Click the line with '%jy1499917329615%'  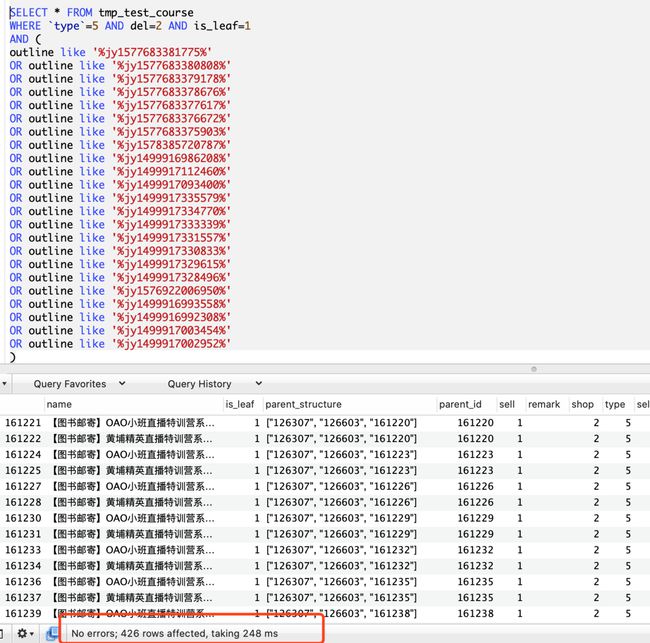click(x=120, y=265)
